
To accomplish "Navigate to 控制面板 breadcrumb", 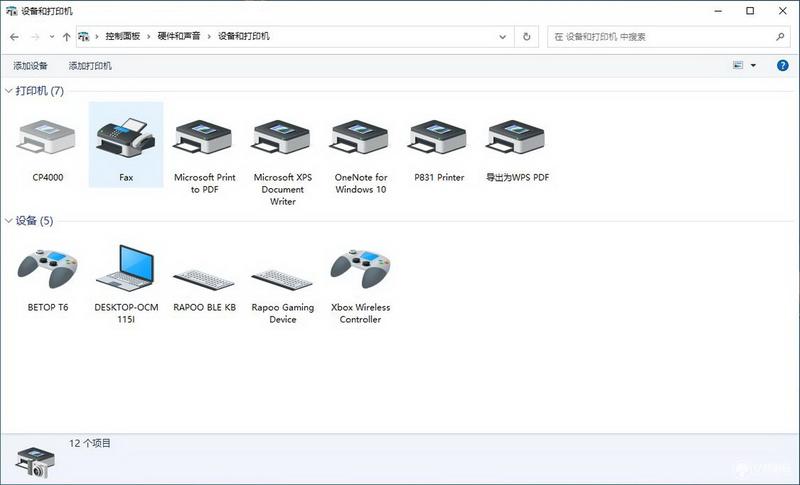I will pyautogui.click(x=122, y=36).
